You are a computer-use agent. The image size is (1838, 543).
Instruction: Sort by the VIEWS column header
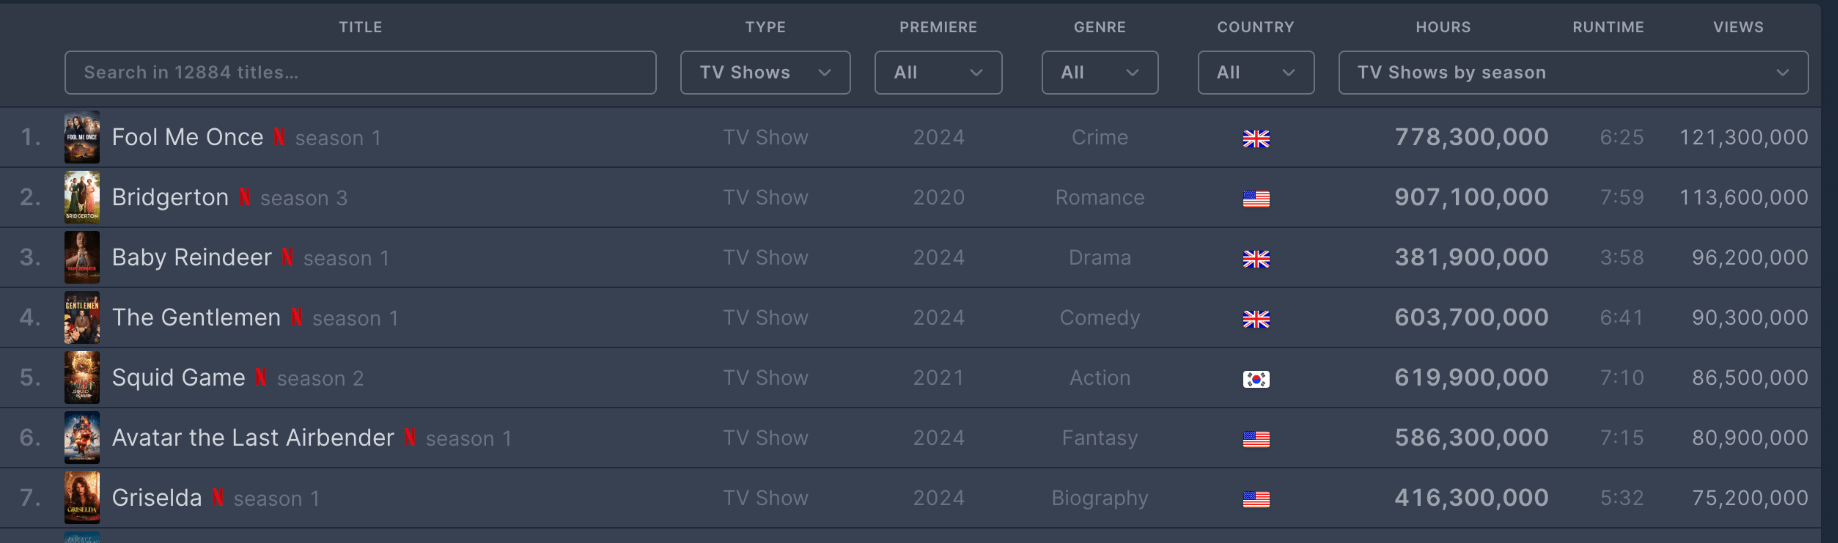tap(1738, 27)
